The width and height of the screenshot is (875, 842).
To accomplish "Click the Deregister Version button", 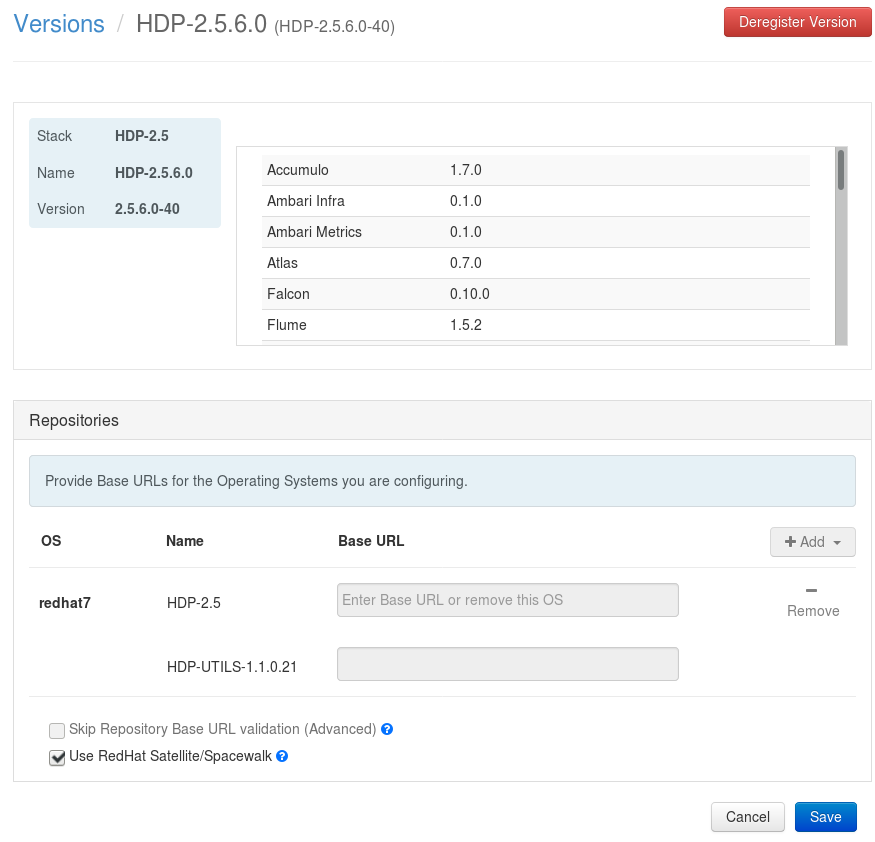I will pos(797,22).
